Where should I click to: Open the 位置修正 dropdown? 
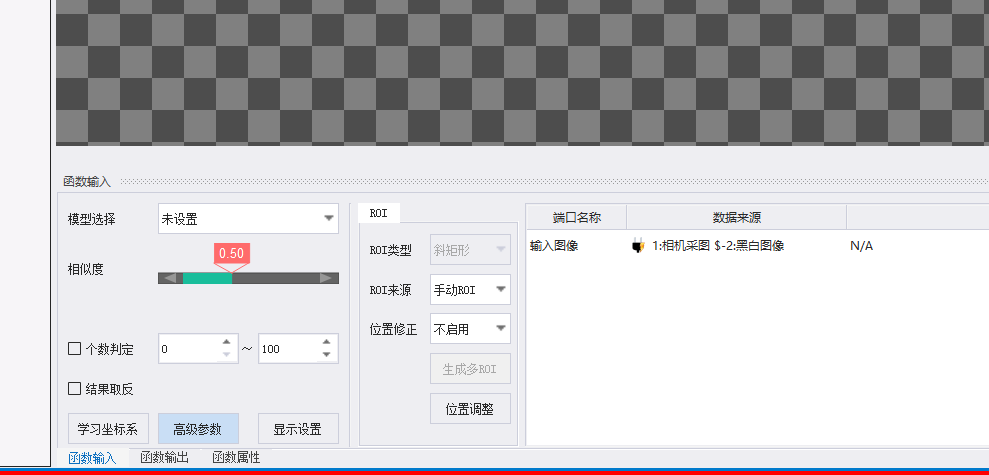click(x=470, y=329)
